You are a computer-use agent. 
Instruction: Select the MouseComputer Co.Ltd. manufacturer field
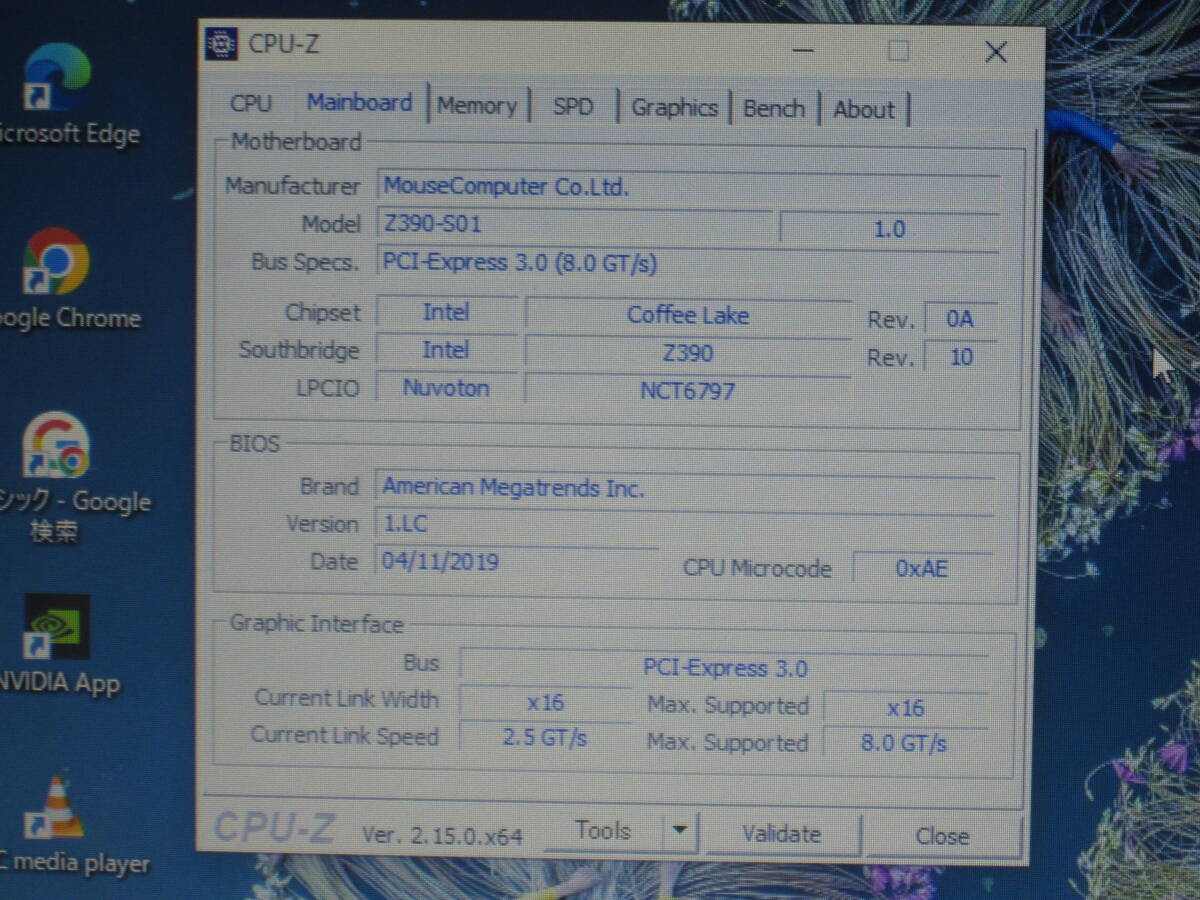pos(690,187)
